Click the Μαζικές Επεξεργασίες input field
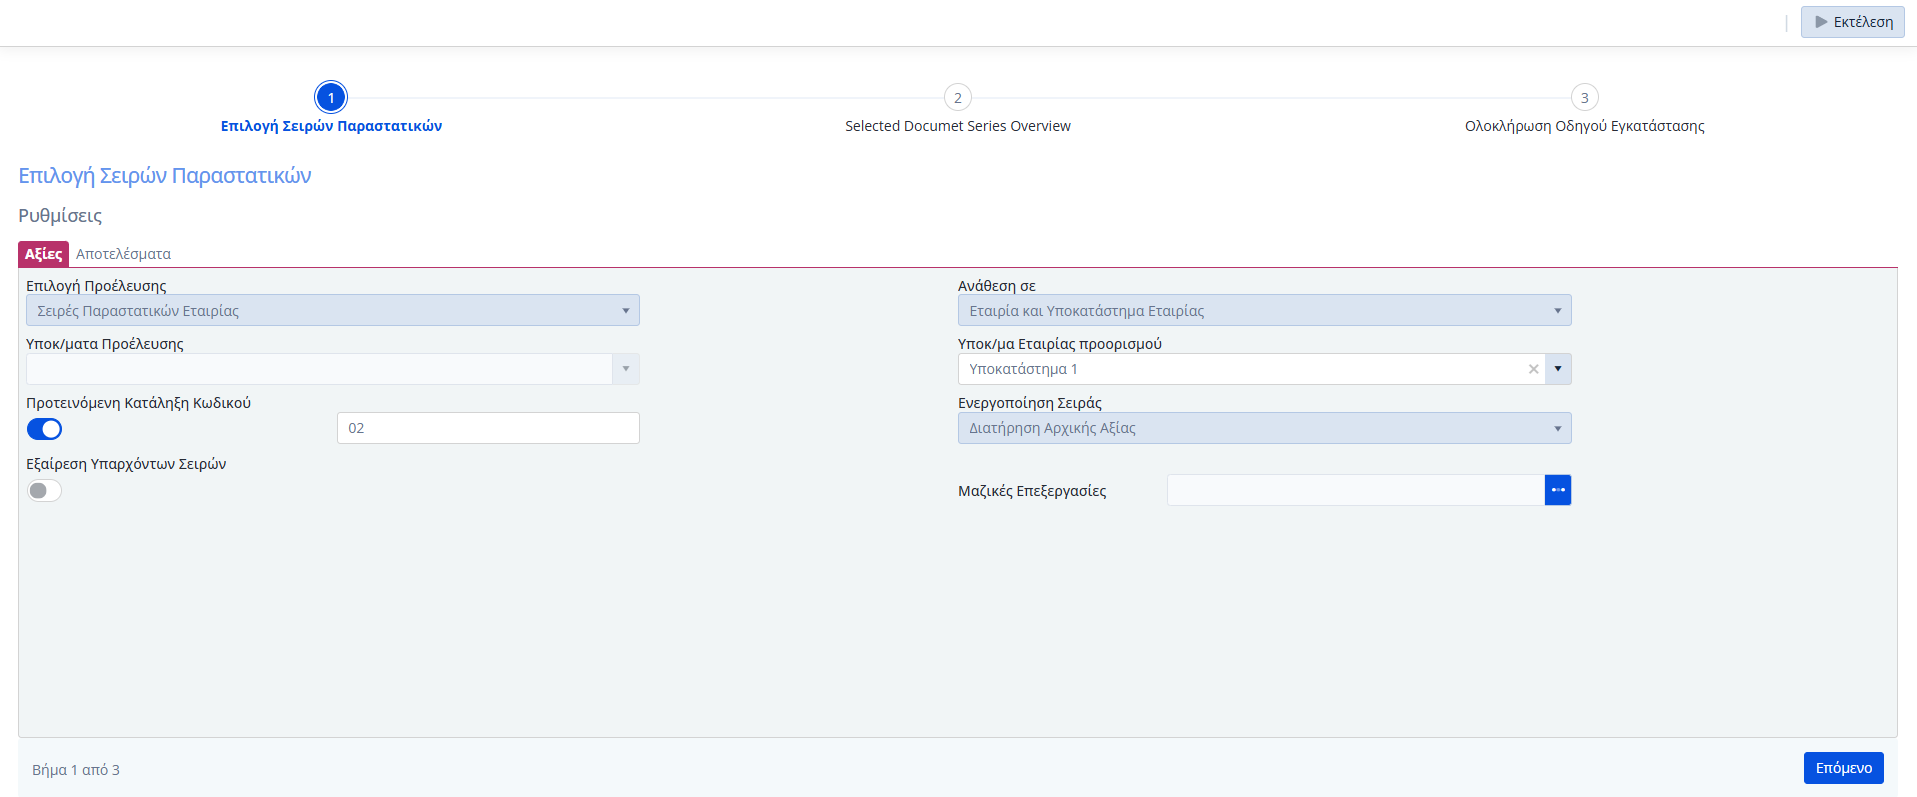This screenshot has height=797, width=1917. (1355, 490)
